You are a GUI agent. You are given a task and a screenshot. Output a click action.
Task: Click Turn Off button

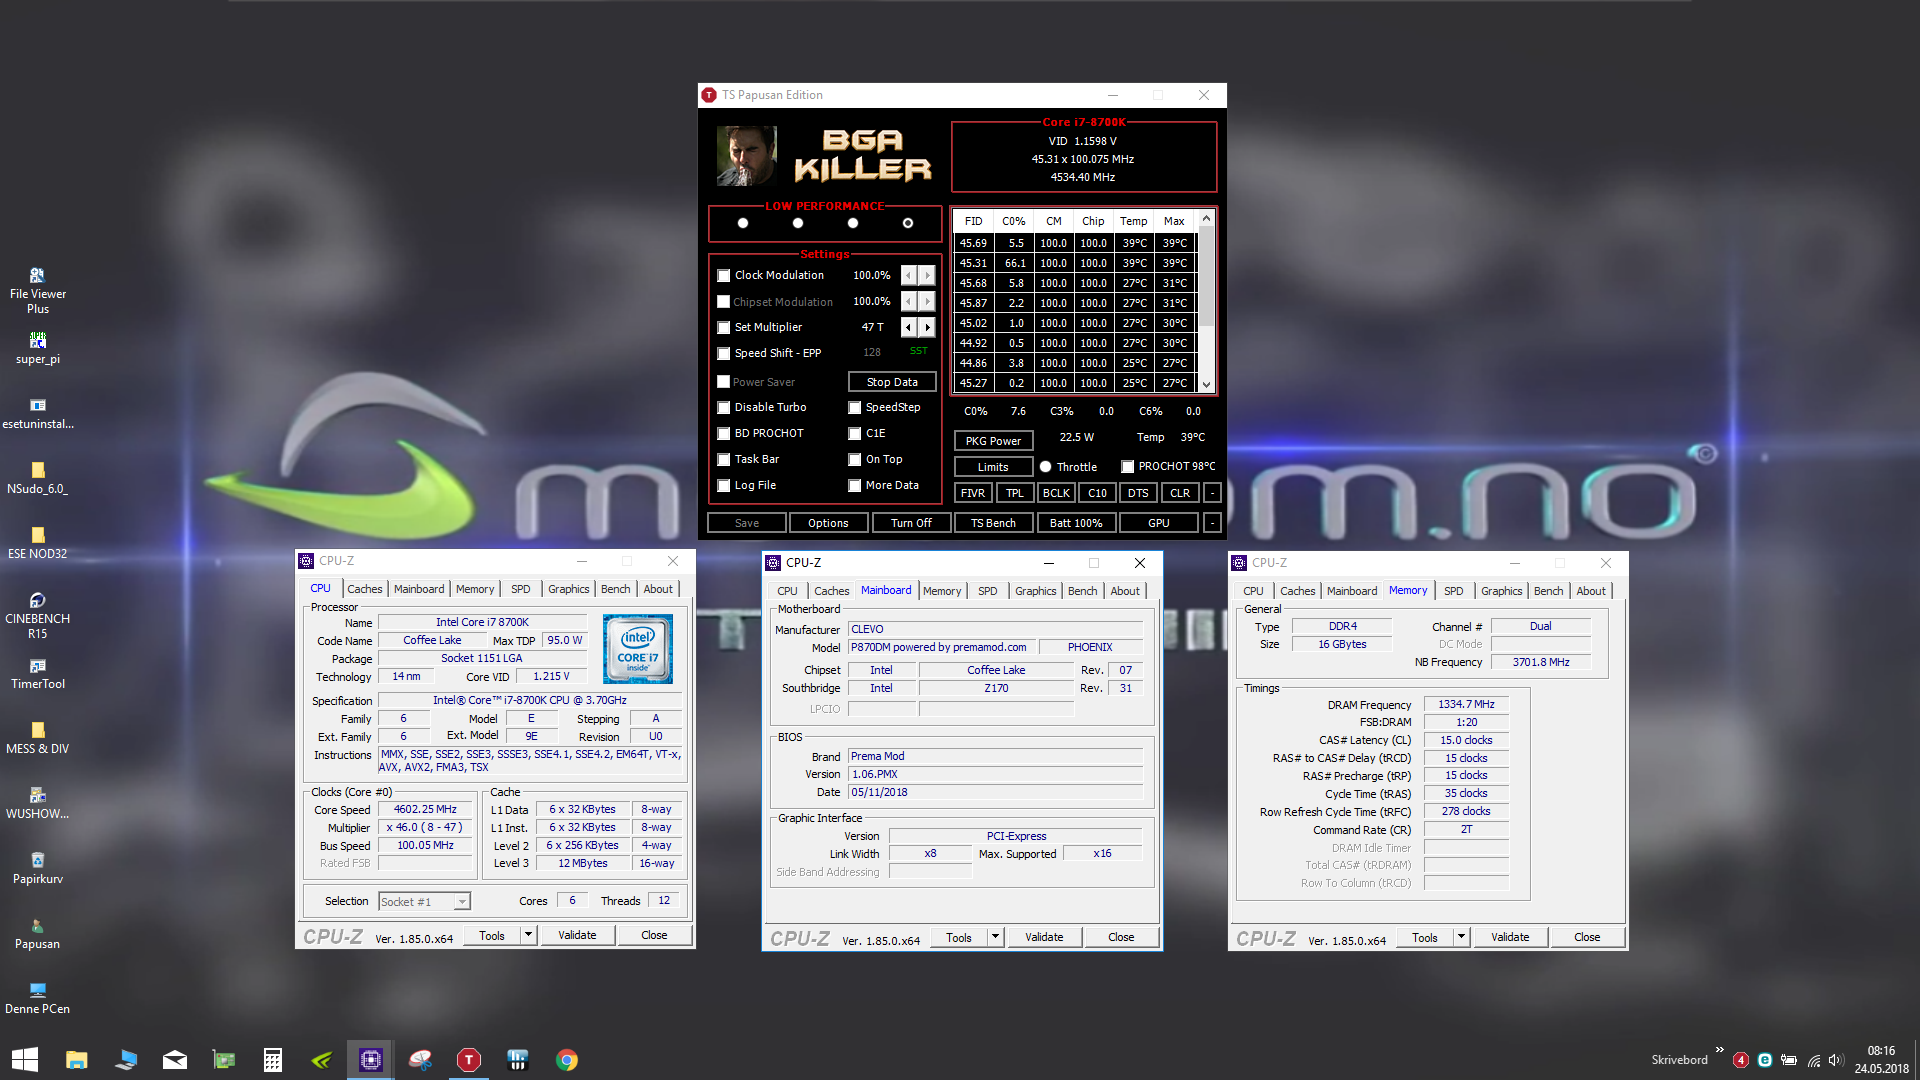coord(911,523)
